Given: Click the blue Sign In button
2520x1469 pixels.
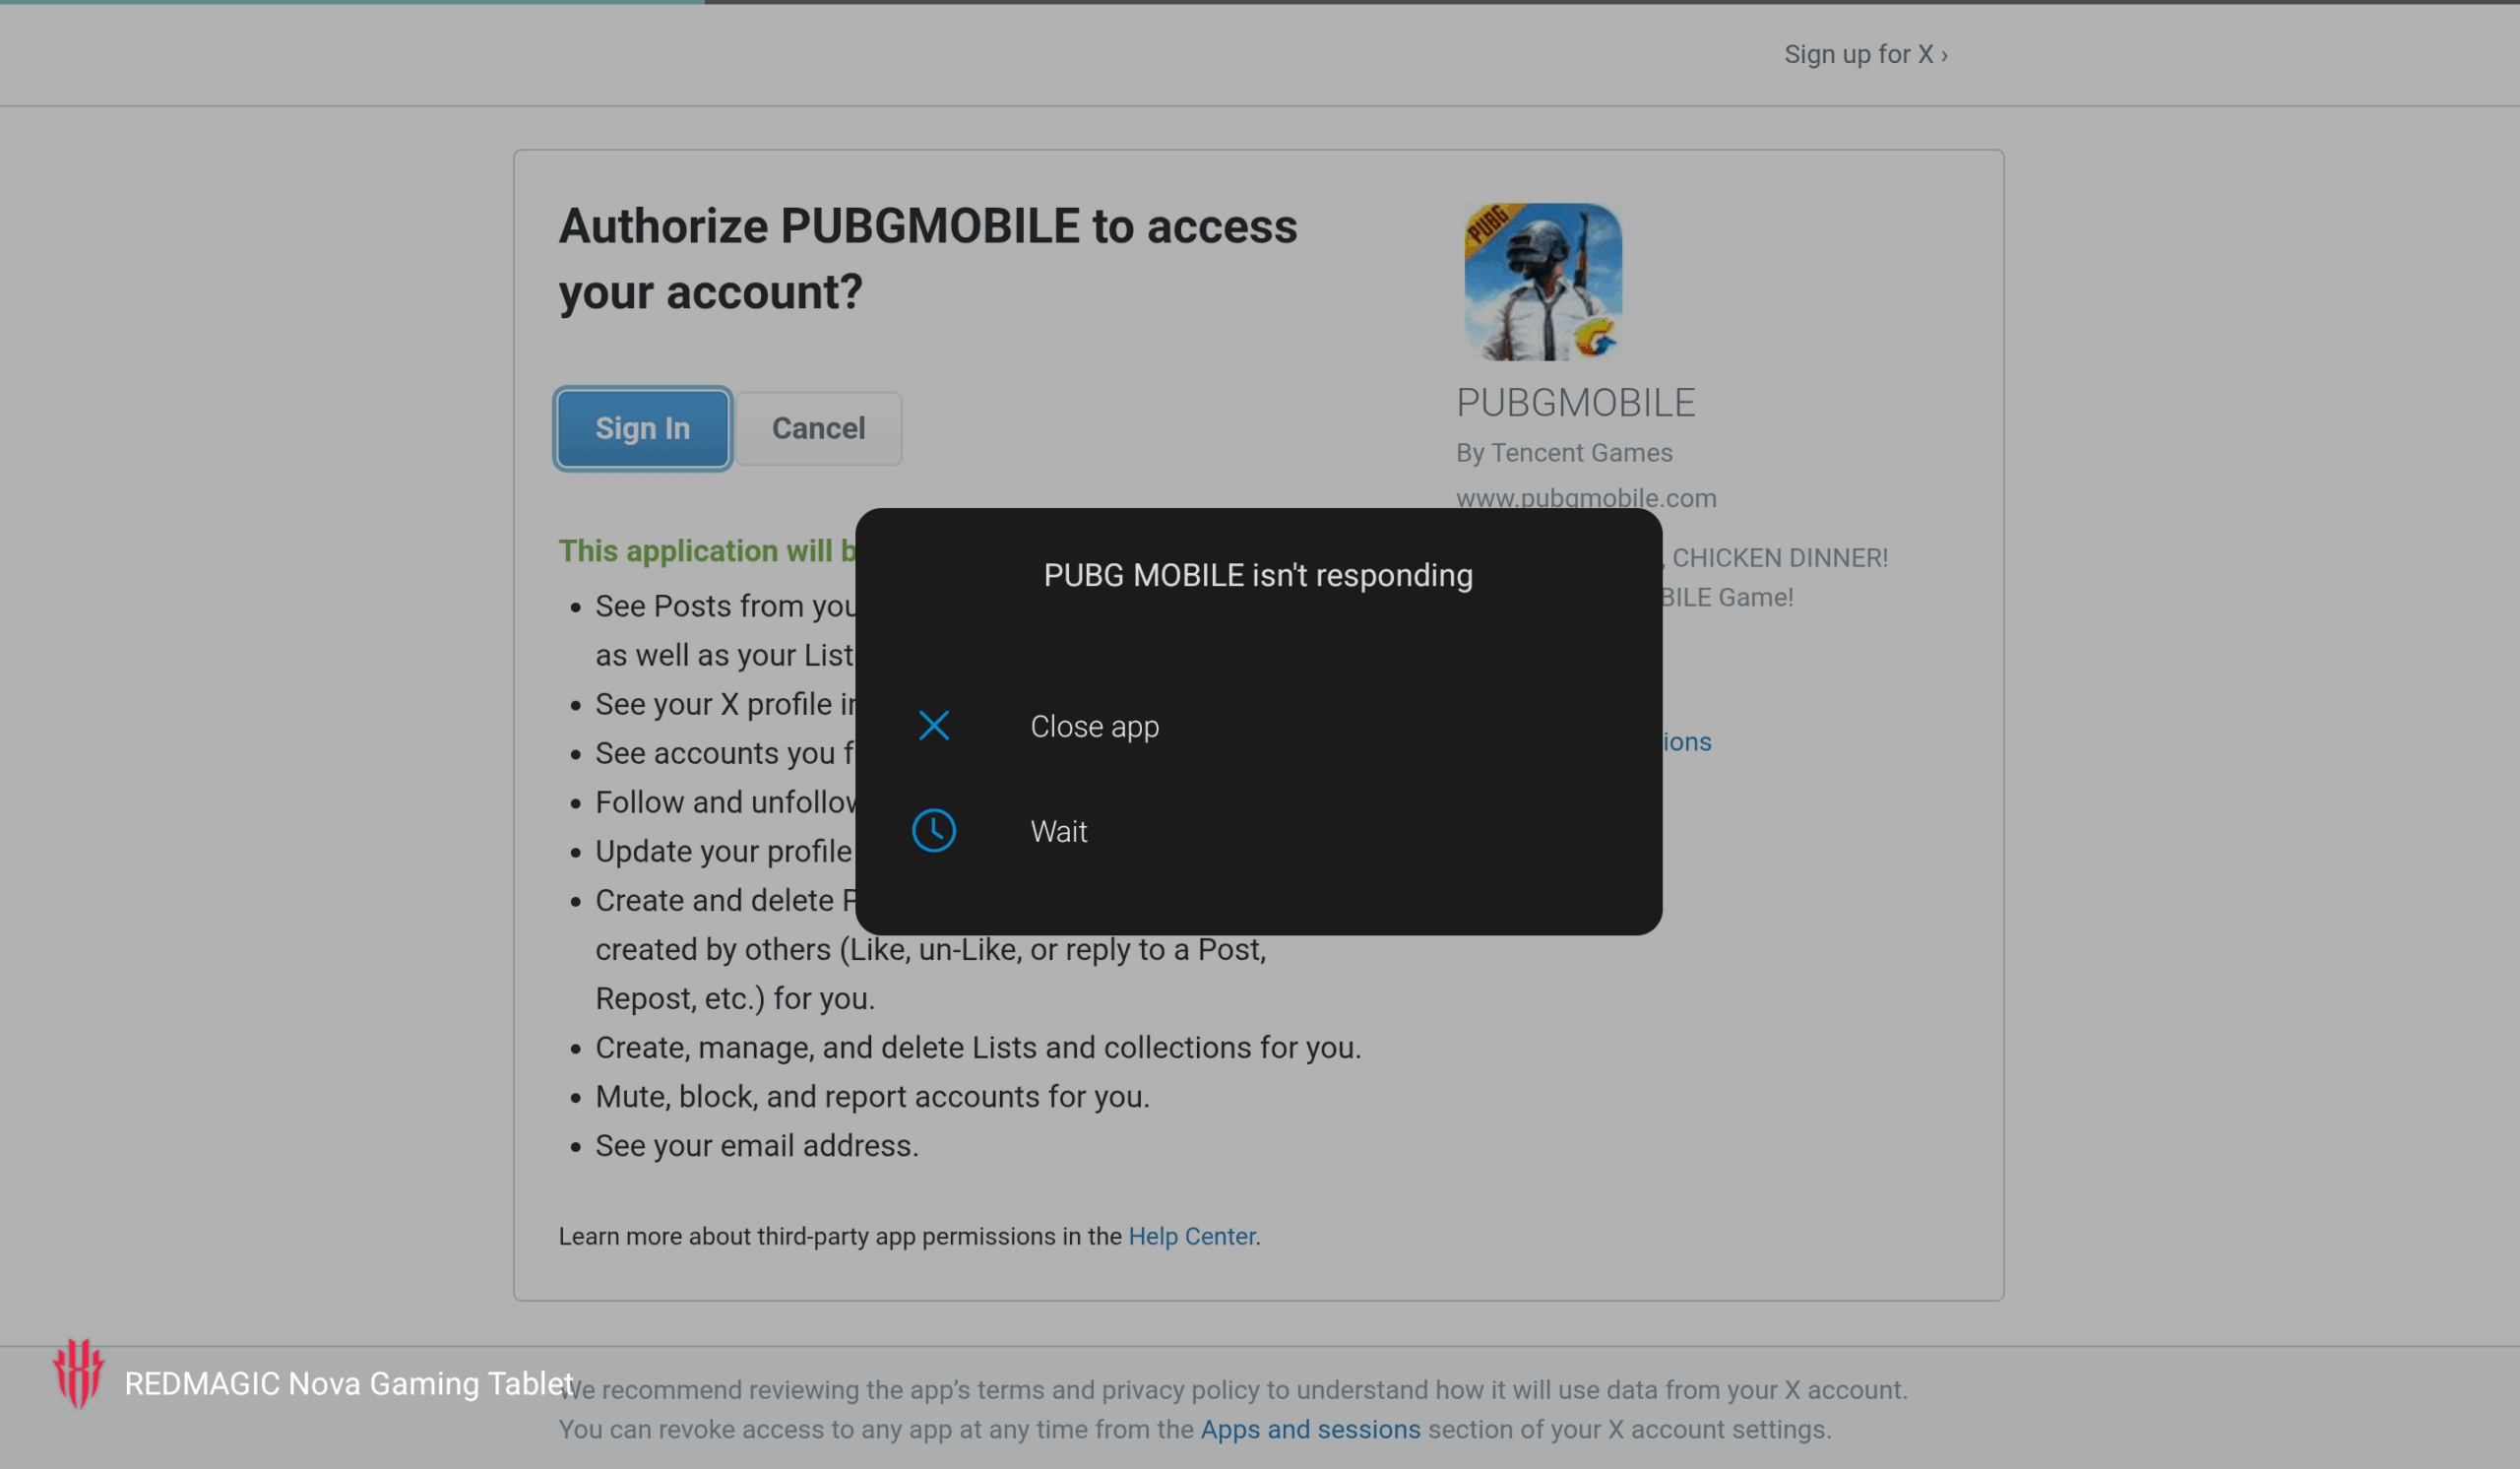Looking at the screenshot, I should 643,428.
